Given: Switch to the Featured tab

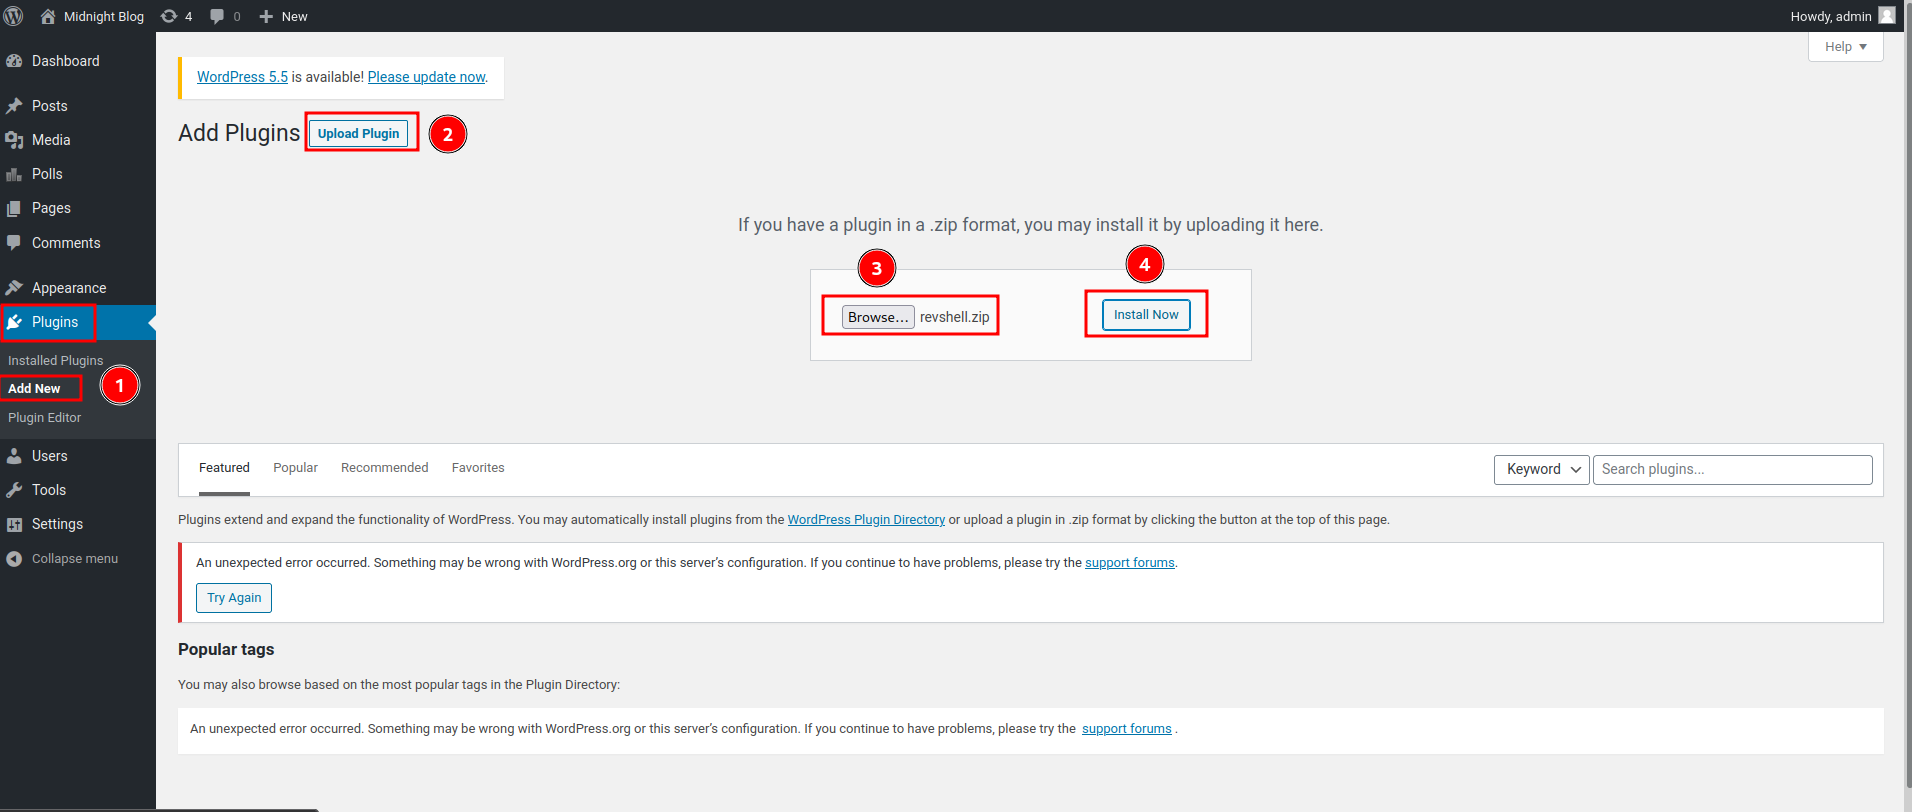Looking at the screenshot, I should point(224,468).
